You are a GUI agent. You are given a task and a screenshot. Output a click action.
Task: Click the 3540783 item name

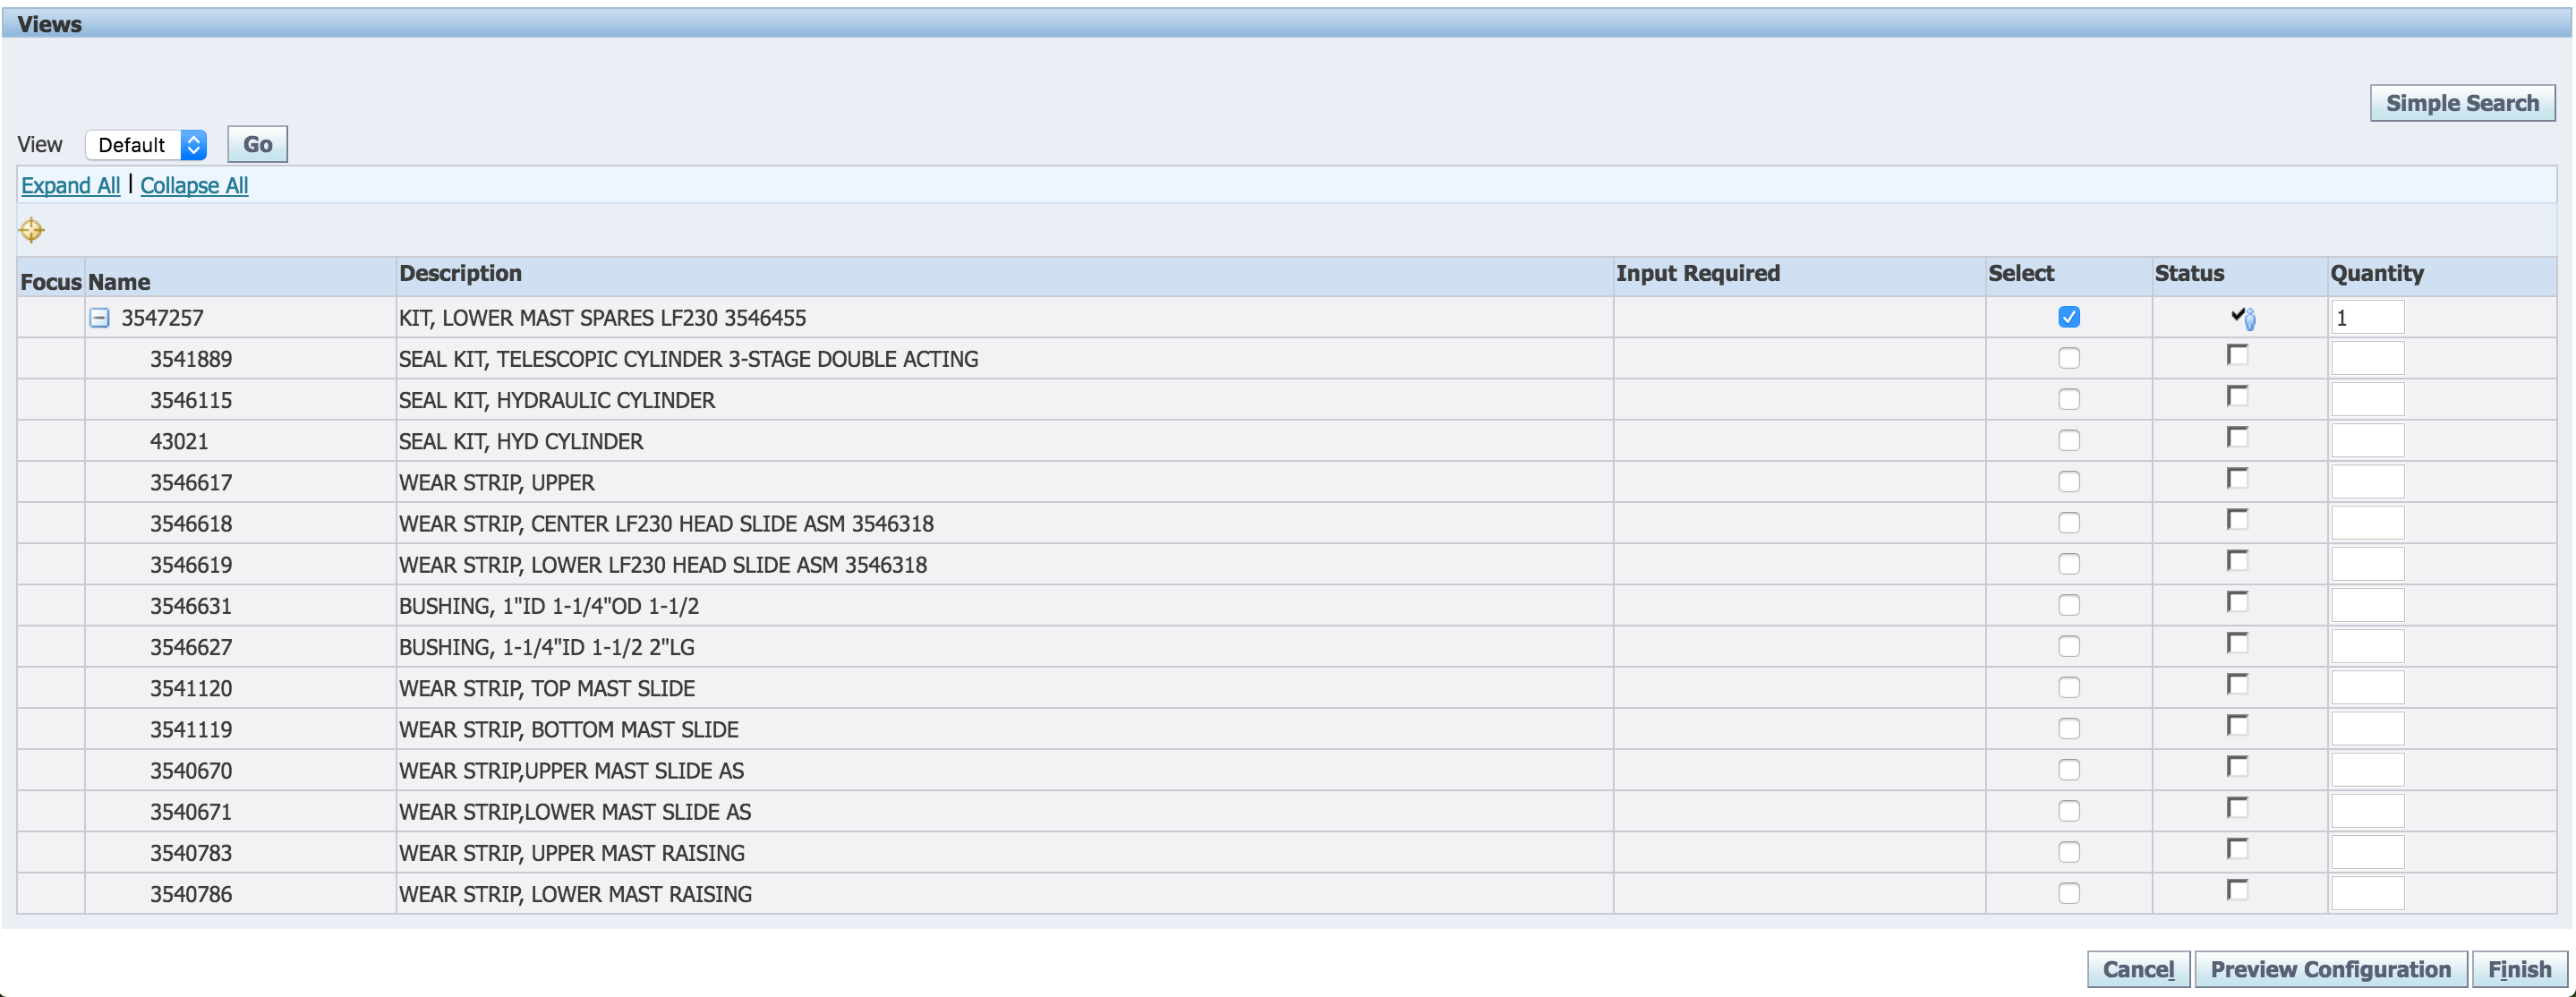[x=191, y=853]
